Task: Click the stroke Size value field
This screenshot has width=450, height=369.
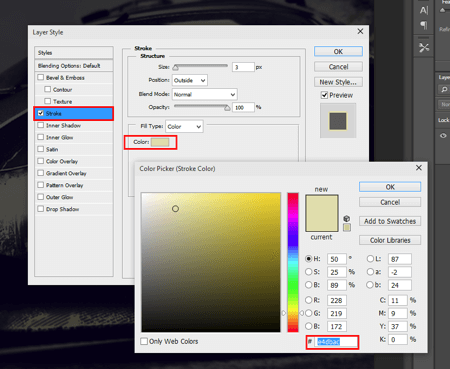Action: coord(243,67)
